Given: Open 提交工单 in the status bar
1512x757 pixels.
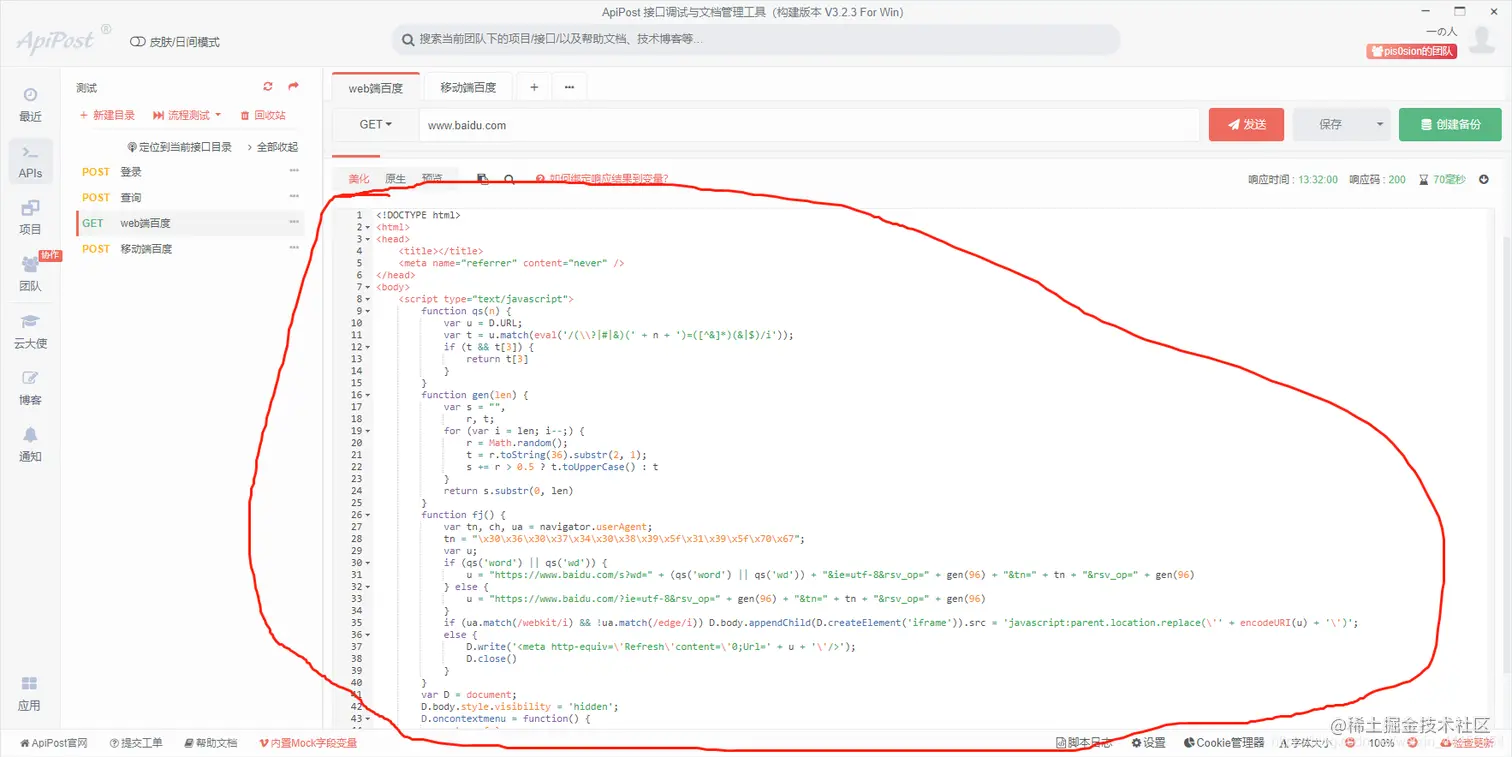Looking at the screenshot, I should pyautogui.click(x=136, y=743).
